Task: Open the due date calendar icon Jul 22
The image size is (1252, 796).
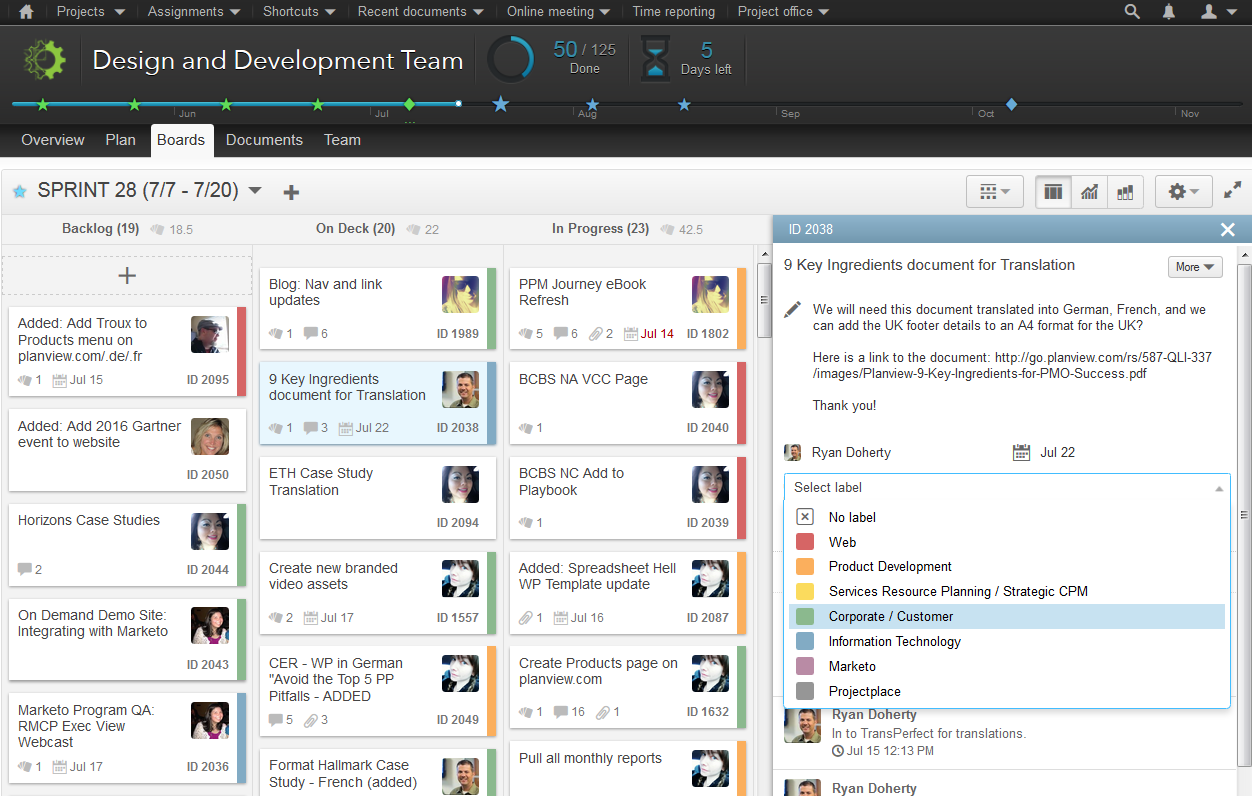Action: point(1021,452)
